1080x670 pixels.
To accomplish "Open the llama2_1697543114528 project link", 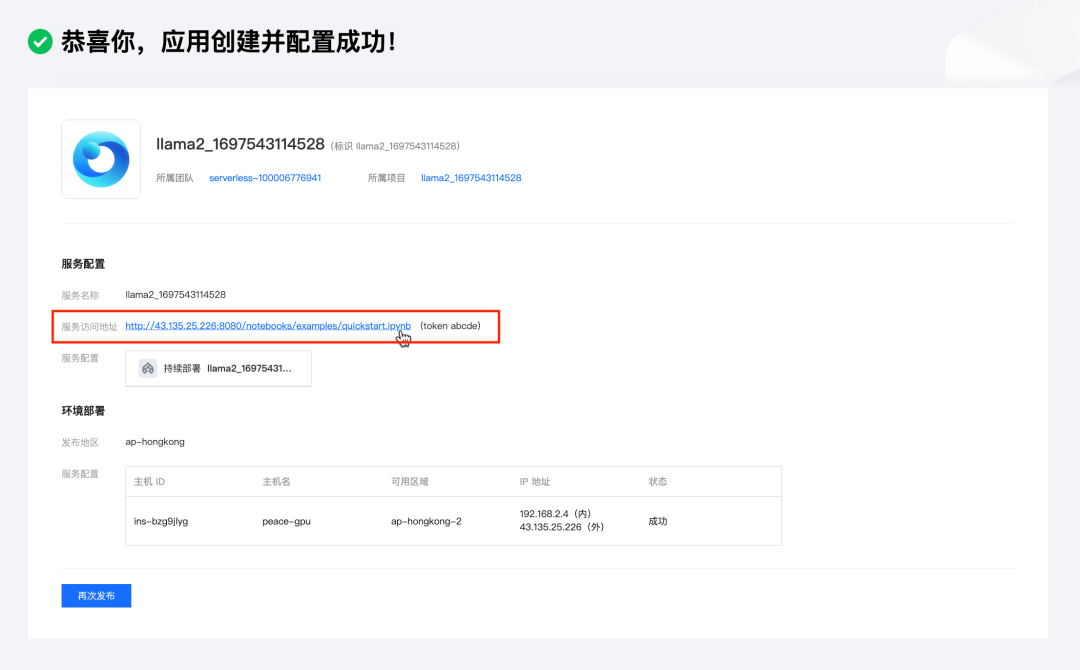I will [471, 178].
